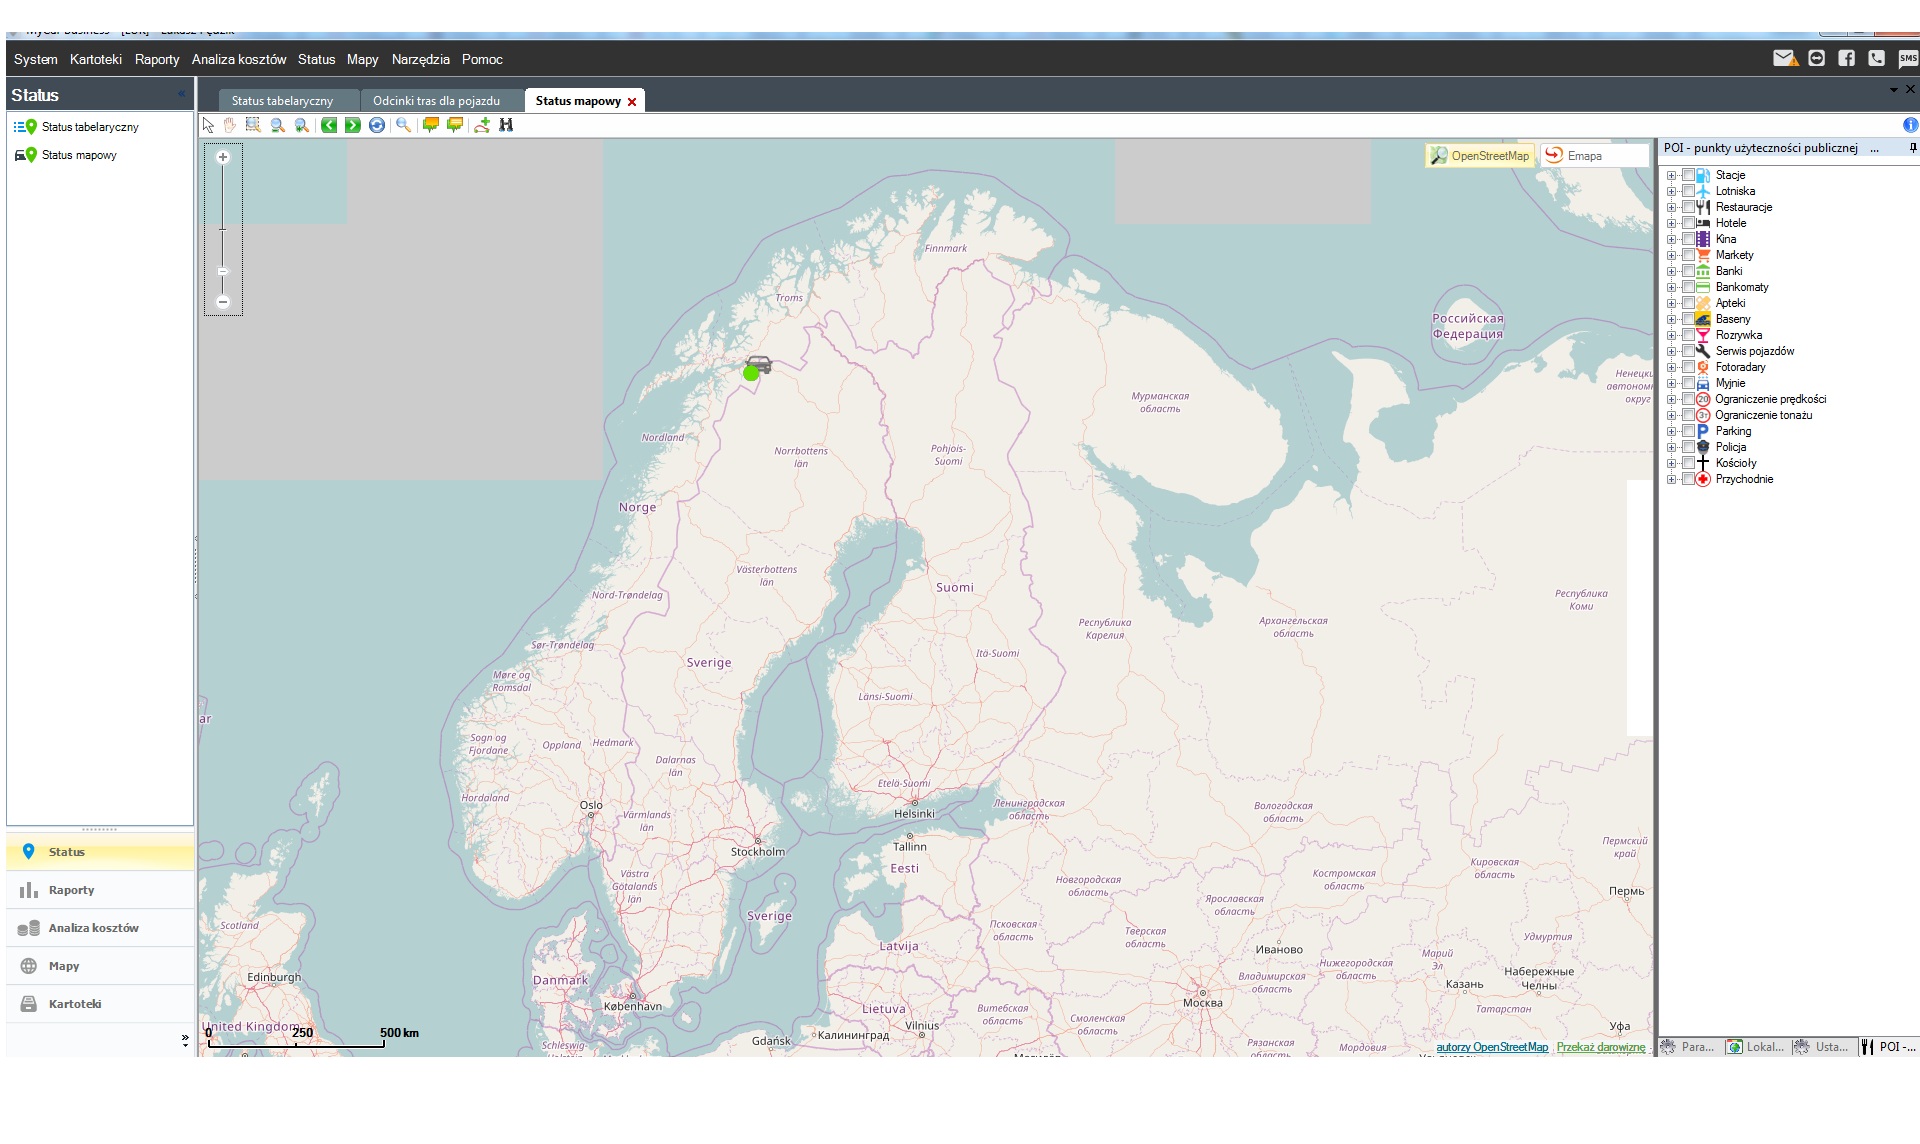
Task: Open the autorzy OpenStreetMap link
Action: tap(1491, 1047)
